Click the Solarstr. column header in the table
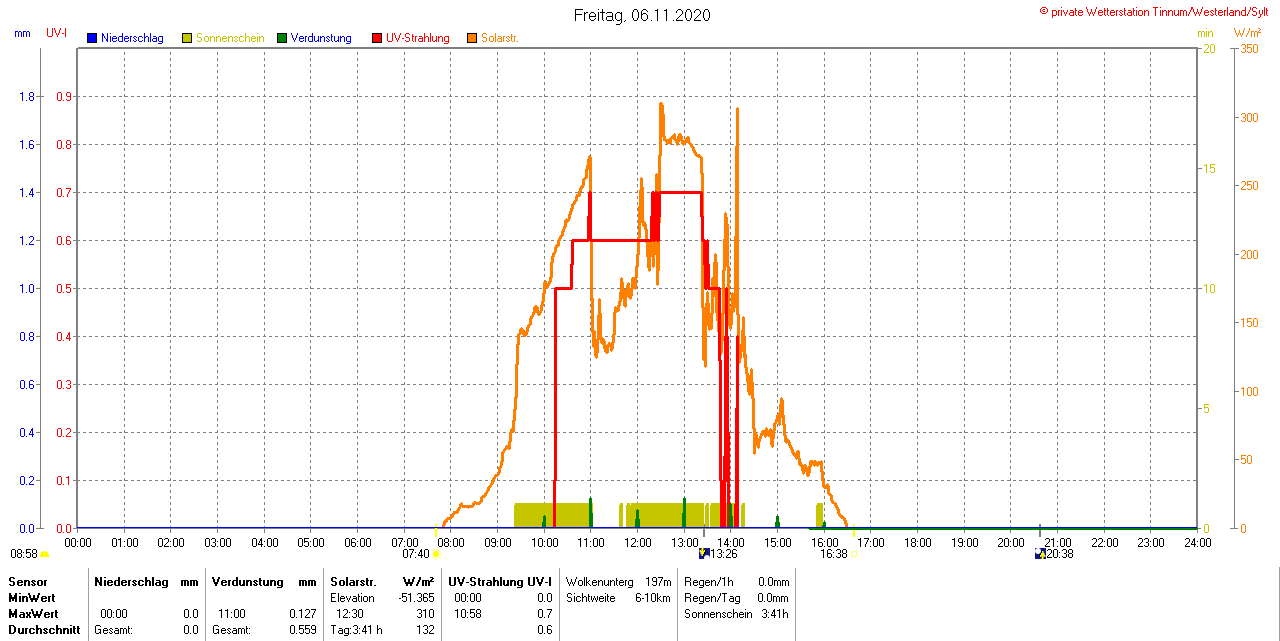1280x641 pixels. pos(353,581)
